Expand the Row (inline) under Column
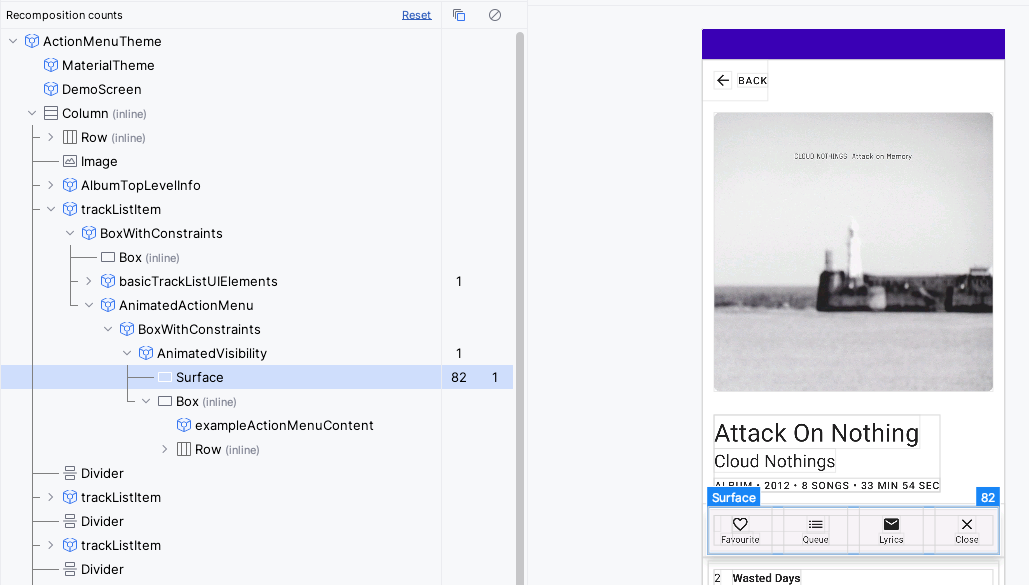Screen dimensions: 1029x585 51,137
